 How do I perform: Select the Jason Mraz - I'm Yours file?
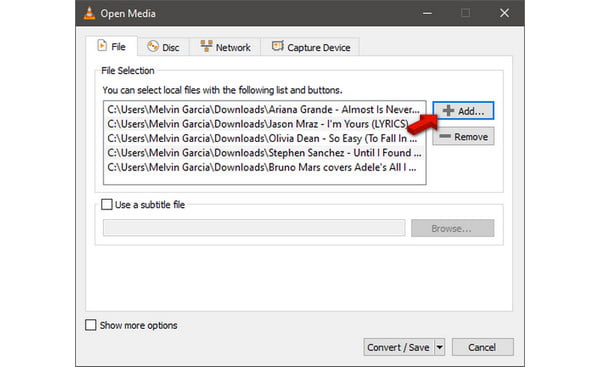pyautogui.click(x=264, y=124)
